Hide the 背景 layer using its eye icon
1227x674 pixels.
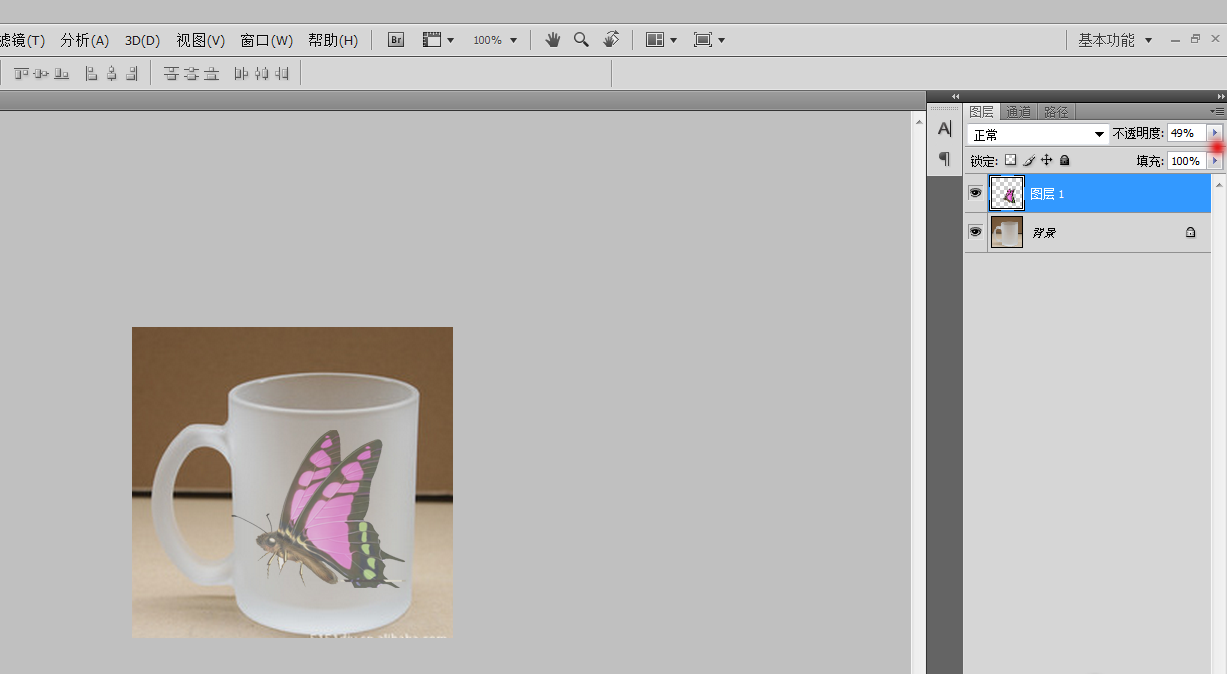point(975,231)
